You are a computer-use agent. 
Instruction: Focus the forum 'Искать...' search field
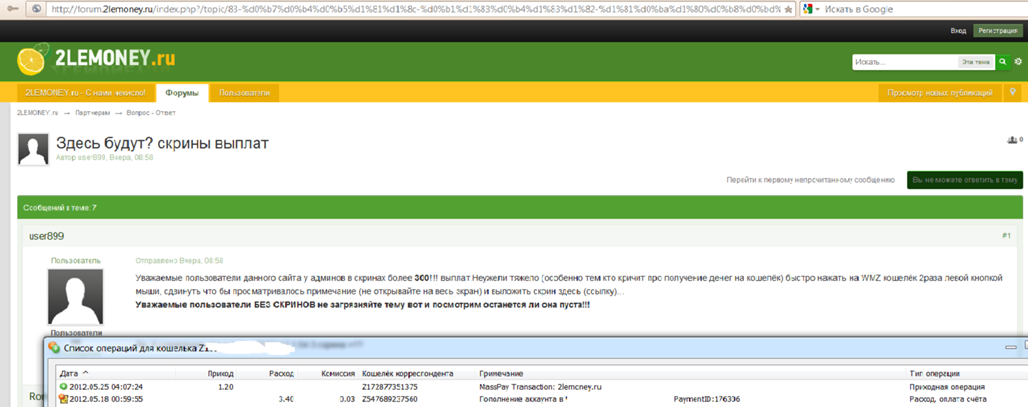pos(905,62)
